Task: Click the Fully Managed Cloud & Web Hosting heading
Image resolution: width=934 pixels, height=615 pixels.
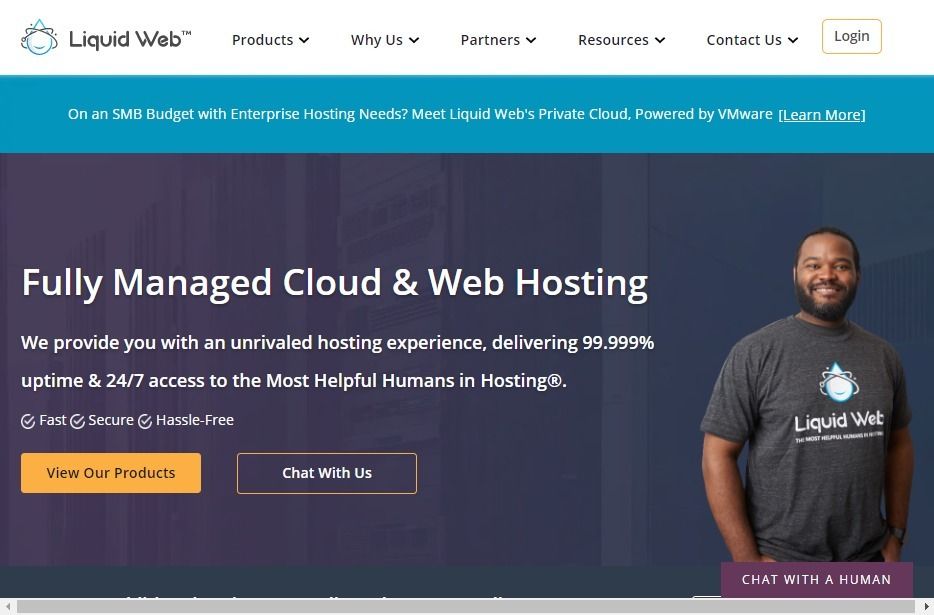Action: coord(335,283)
